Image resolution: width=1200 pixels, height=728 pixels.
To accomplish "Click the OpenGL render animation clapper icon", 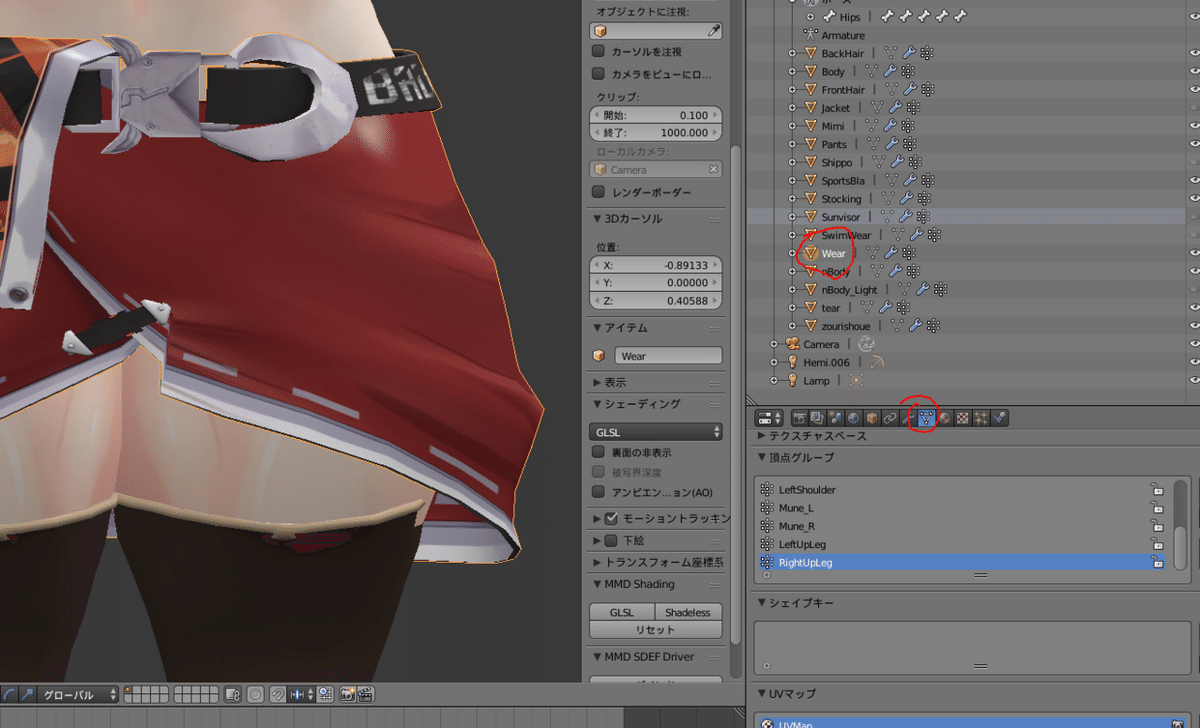I will pyautogui.click(x=365, y=694).
